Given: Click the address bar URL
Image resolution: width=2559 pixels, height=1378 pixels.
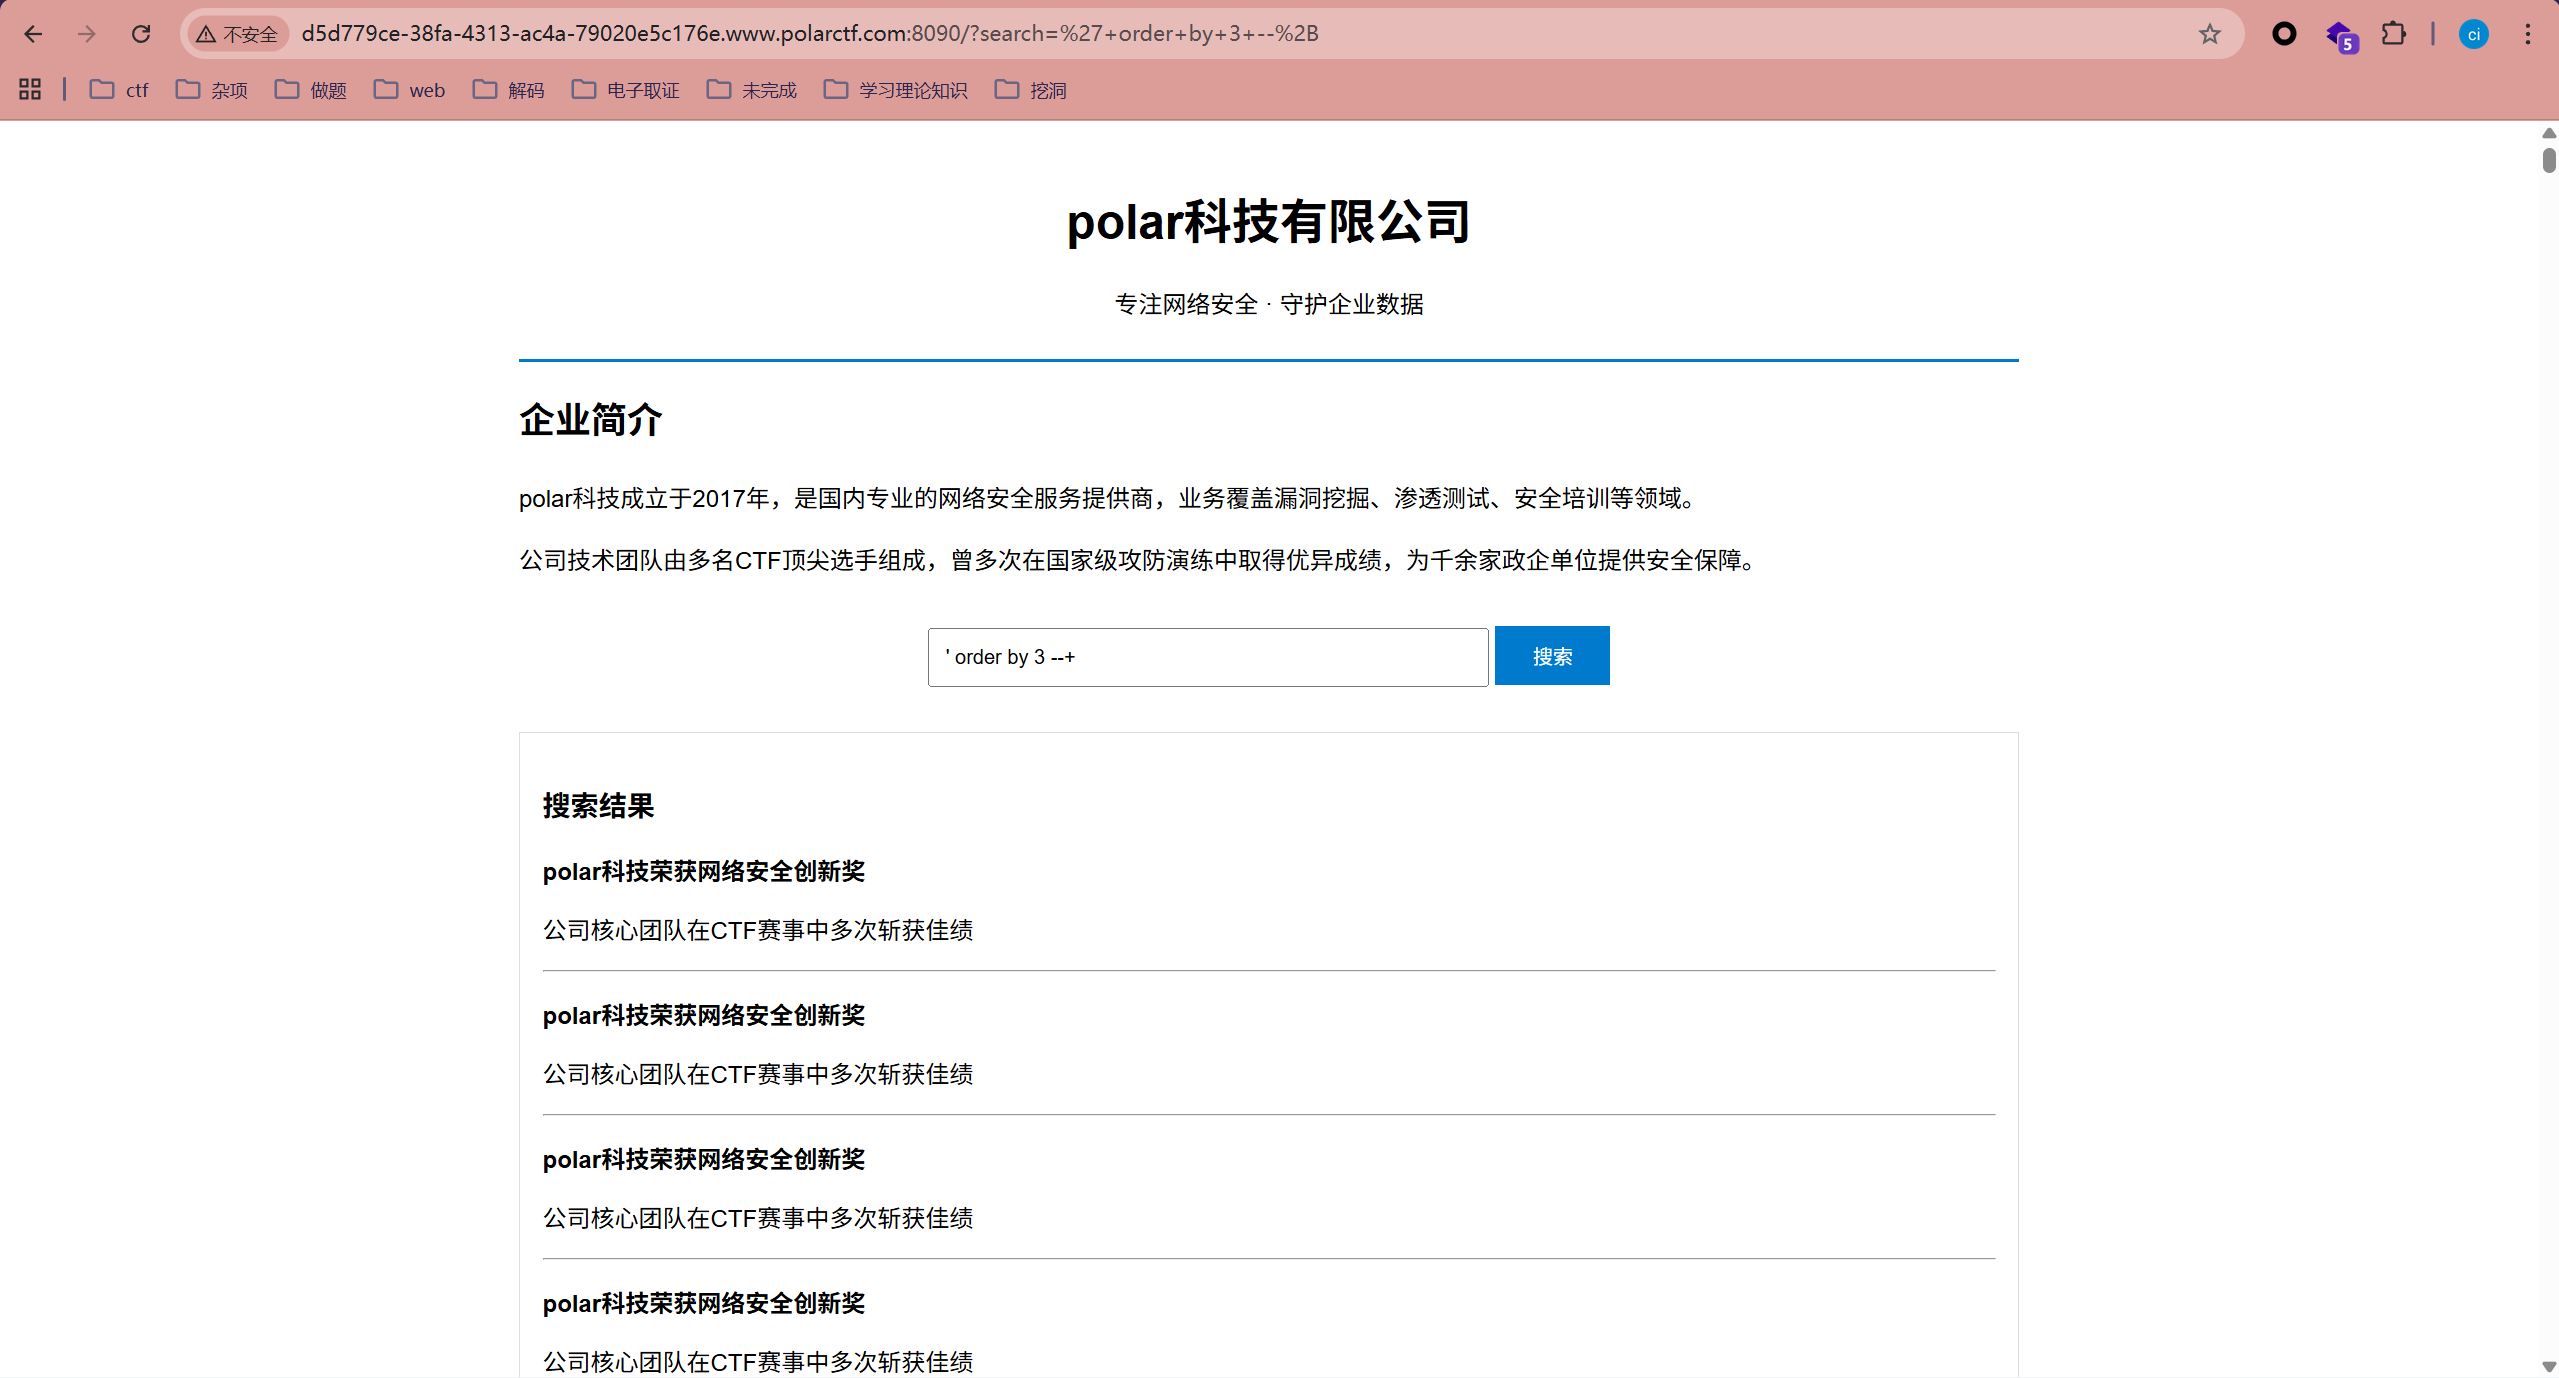Looking at the screenshot, I should pos(810,34).
